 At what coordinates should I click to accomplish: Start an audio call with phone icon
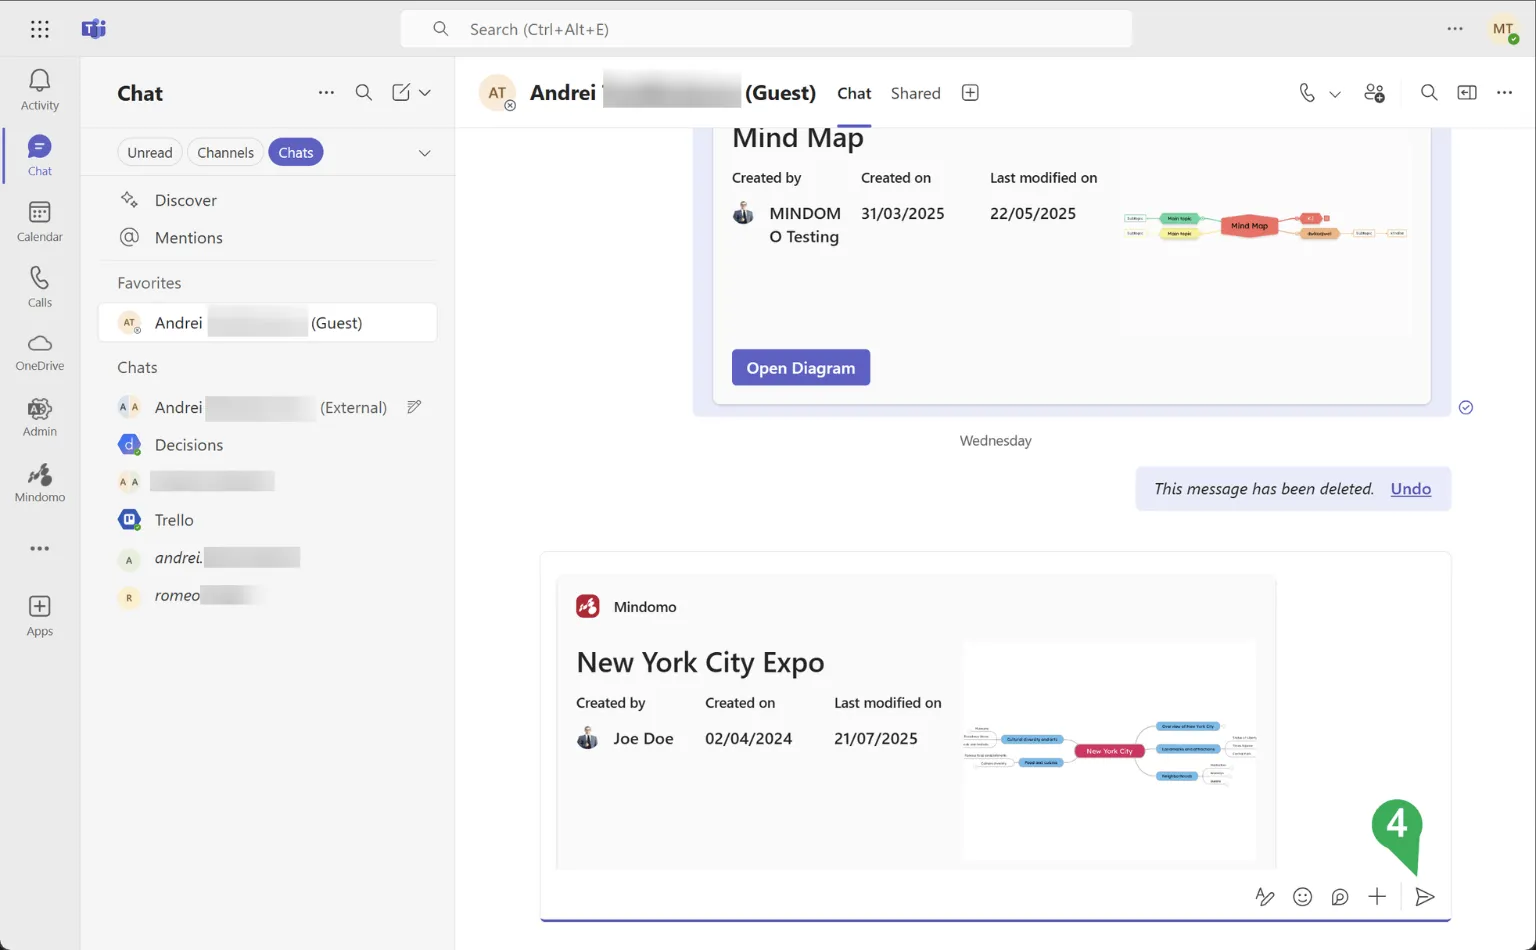[1307, 93]
